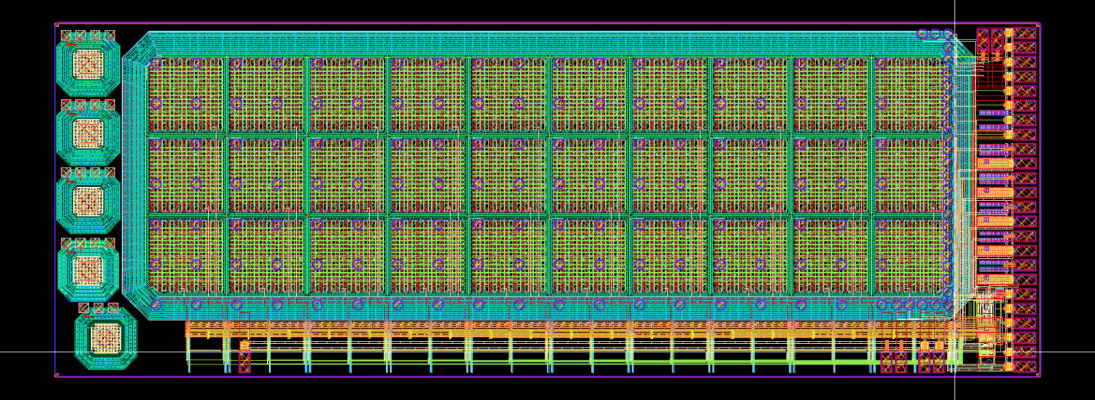1095x400 pixels.
Task: Click the purple circles at array's top-right corner
Action: (935, 34)
